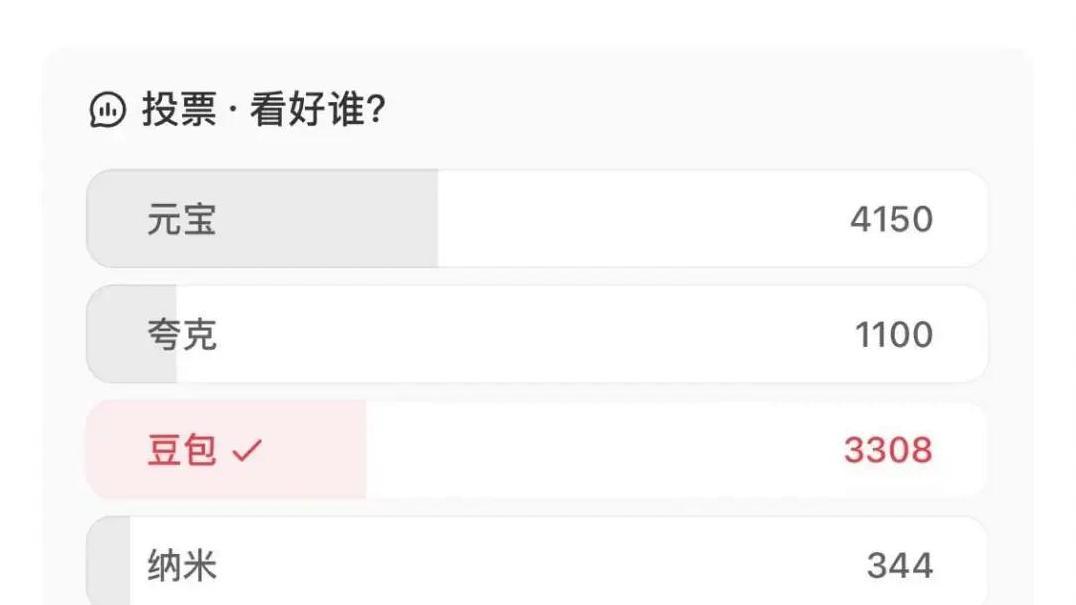Click the white empty area of 豆包 bar
The height and width of the screenshot is (605, 1076).
(x=600, y=451)
